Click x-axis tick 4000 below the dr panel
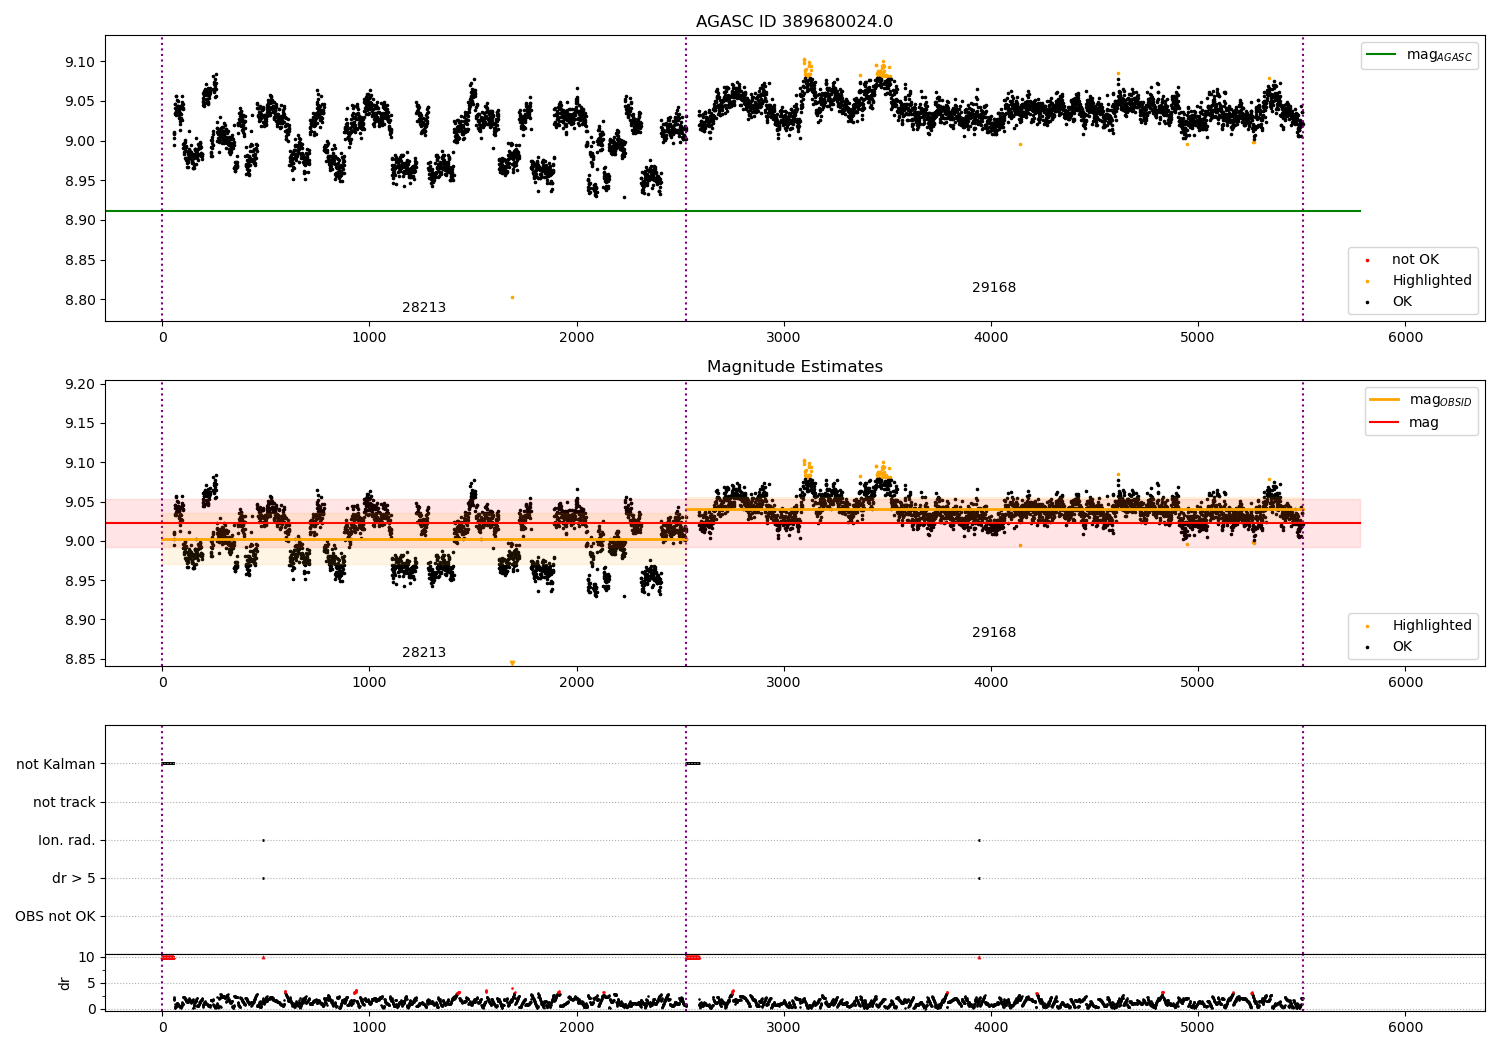 (x=991, y=1027)
